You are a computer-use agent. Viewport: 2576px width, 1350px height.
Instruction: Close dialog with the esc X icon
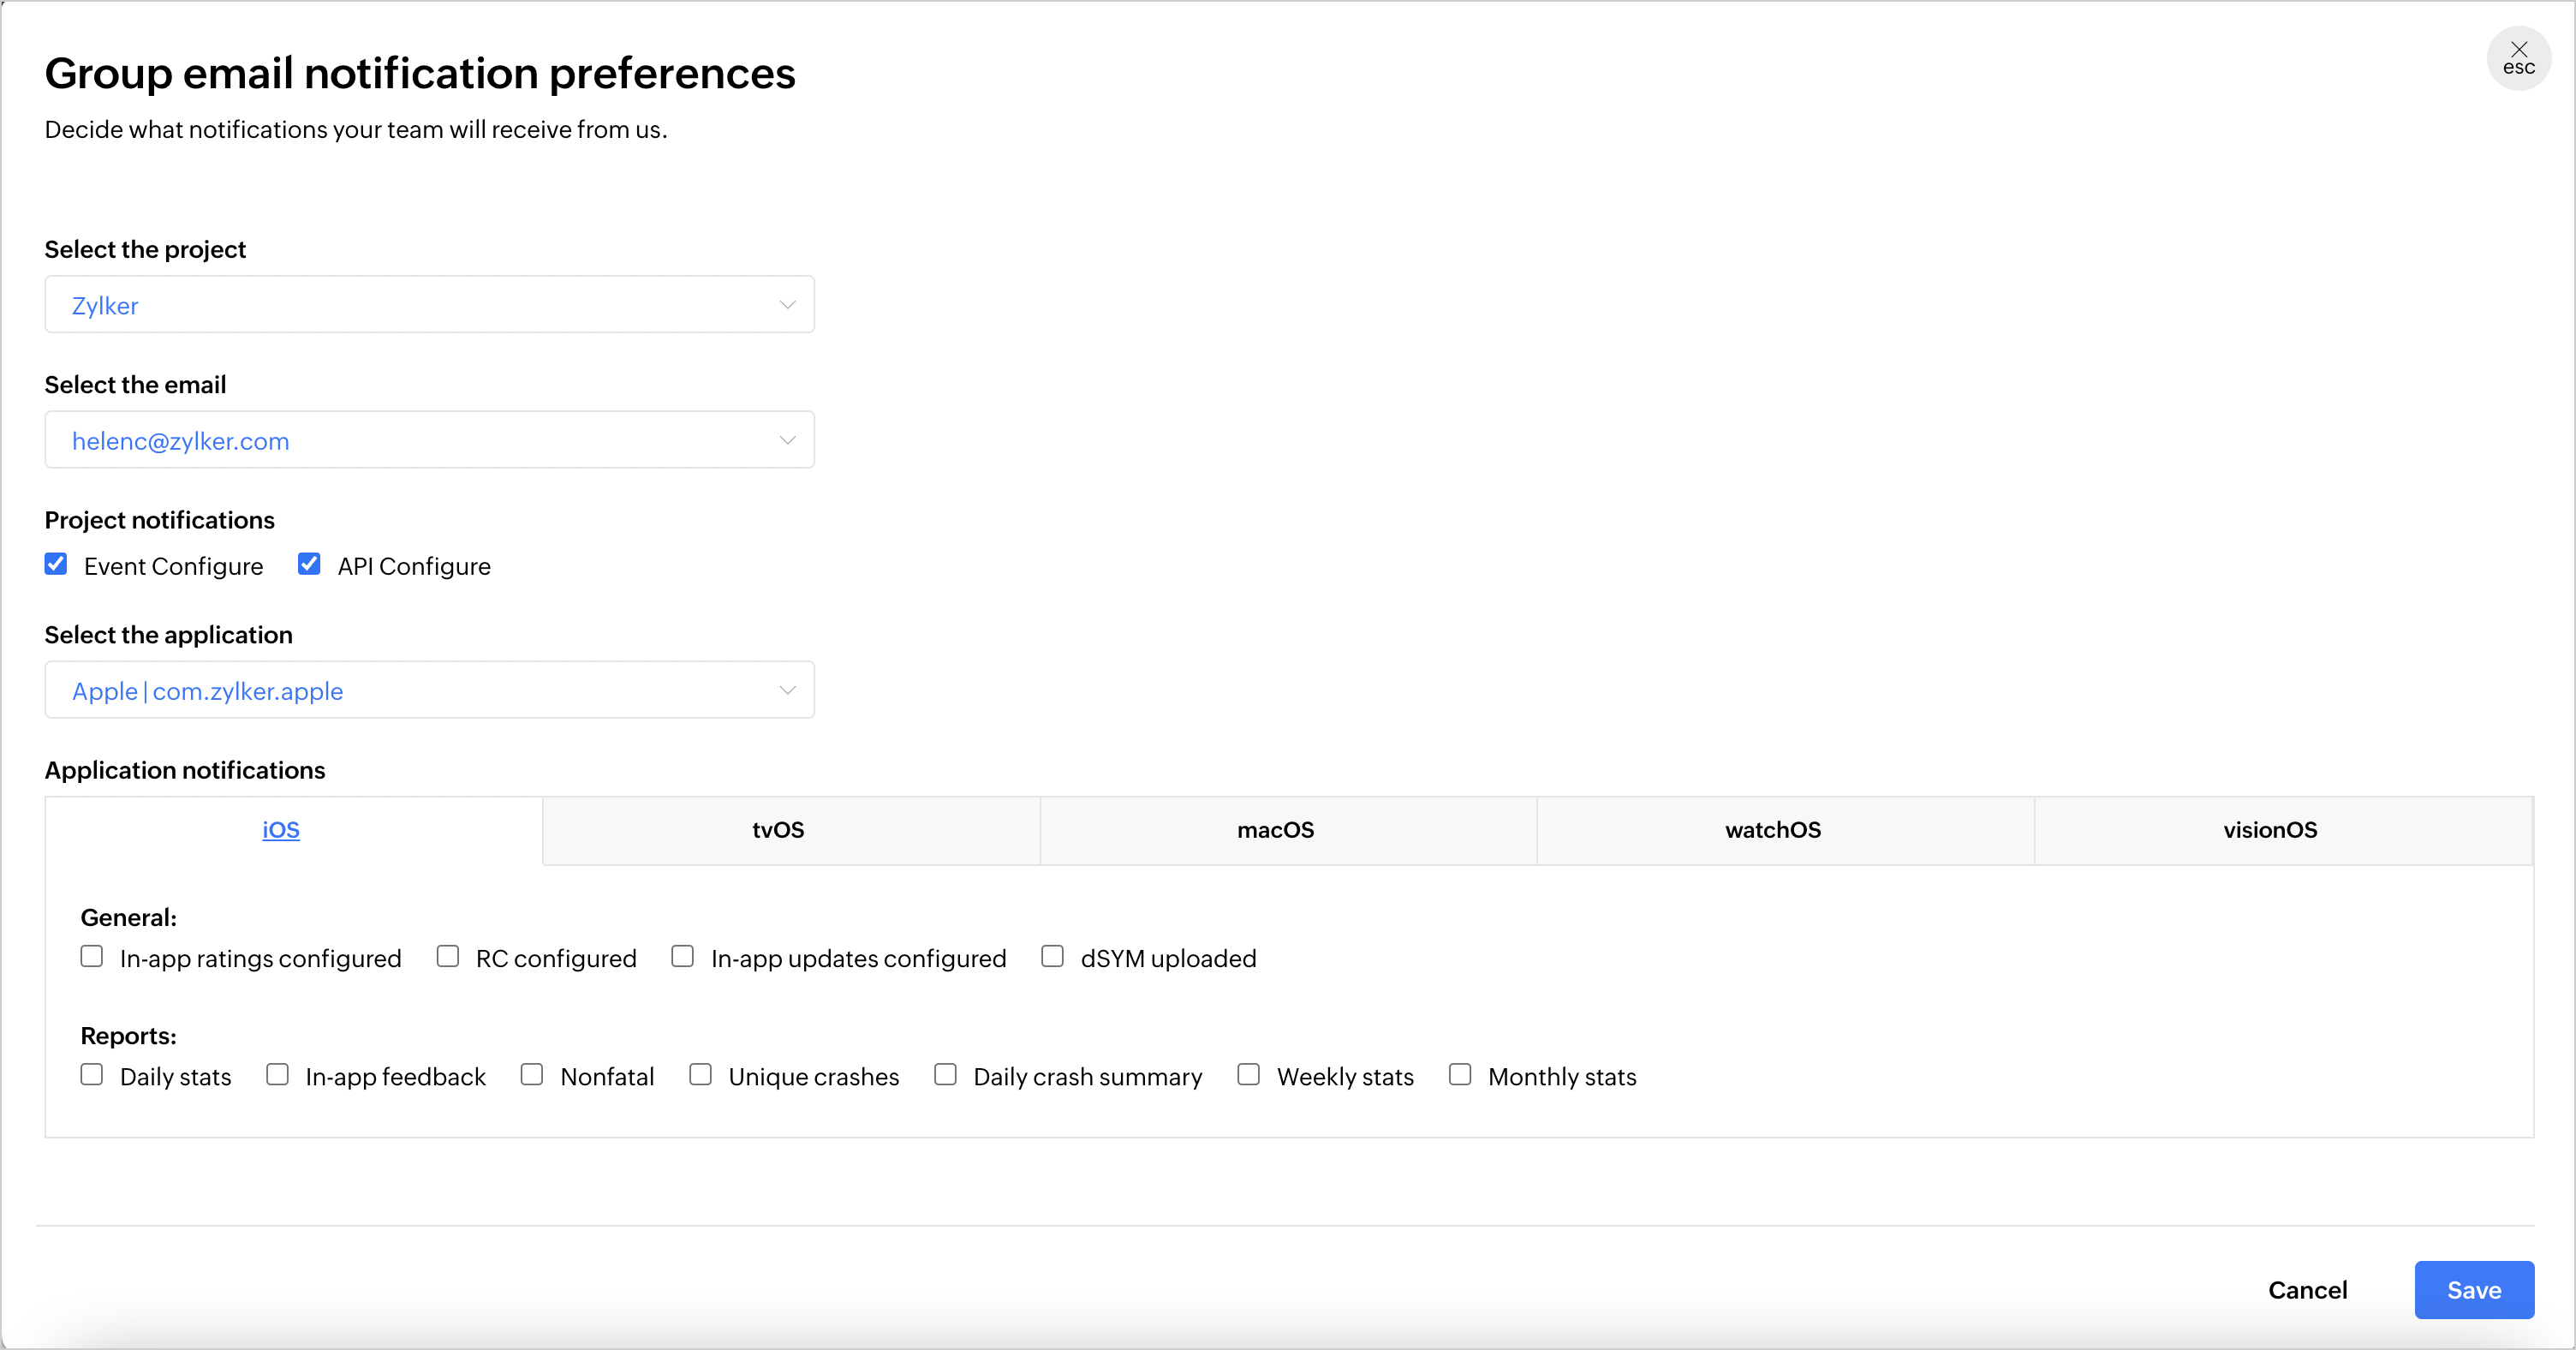point(2517,58)
